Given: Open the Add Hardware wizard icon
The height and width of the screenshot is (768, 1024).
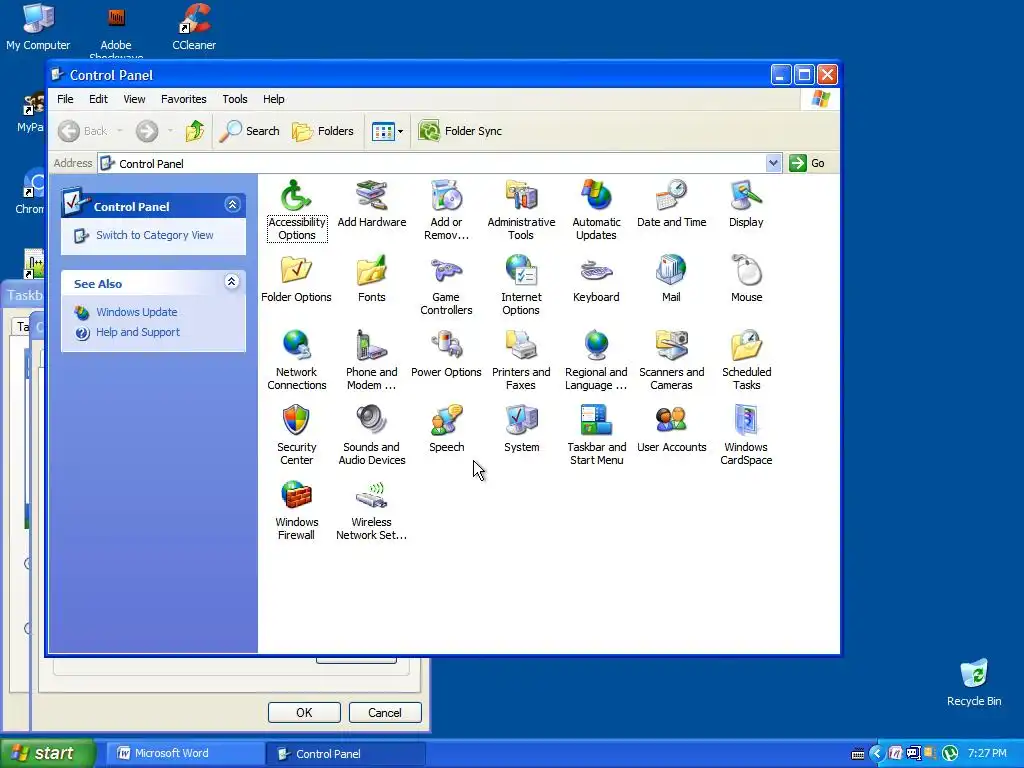Looking at the screenshot, I should click(x=372, y=204).
